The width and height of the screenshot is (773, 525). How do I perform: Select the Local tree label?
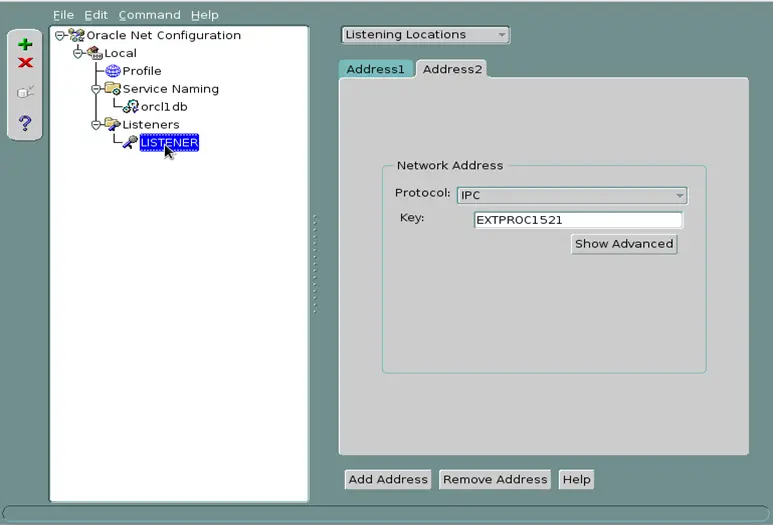coord(120,53)
